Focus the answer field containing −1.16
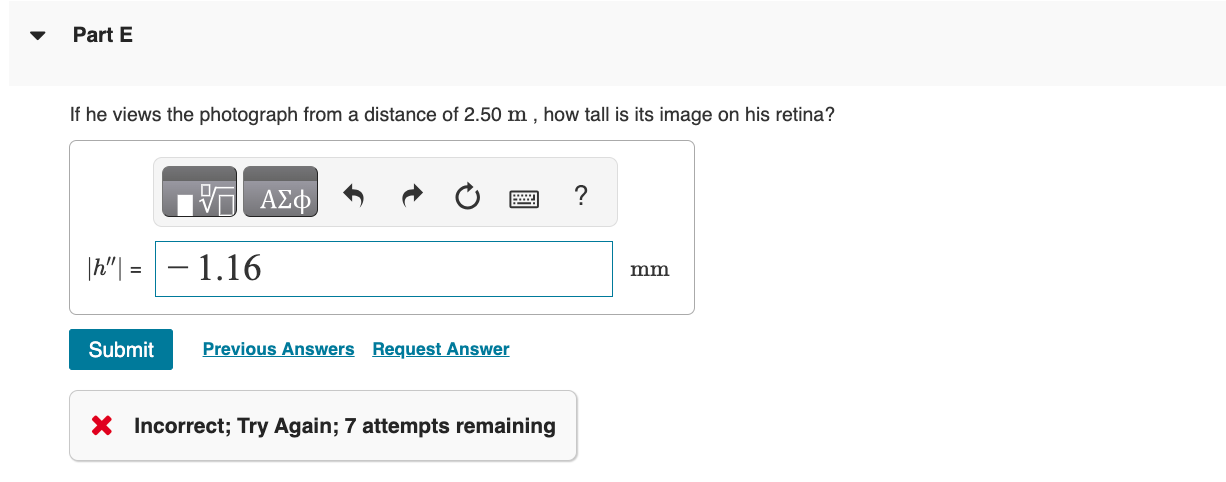This screenshot has width=1226, height=482. coord(384,269)
